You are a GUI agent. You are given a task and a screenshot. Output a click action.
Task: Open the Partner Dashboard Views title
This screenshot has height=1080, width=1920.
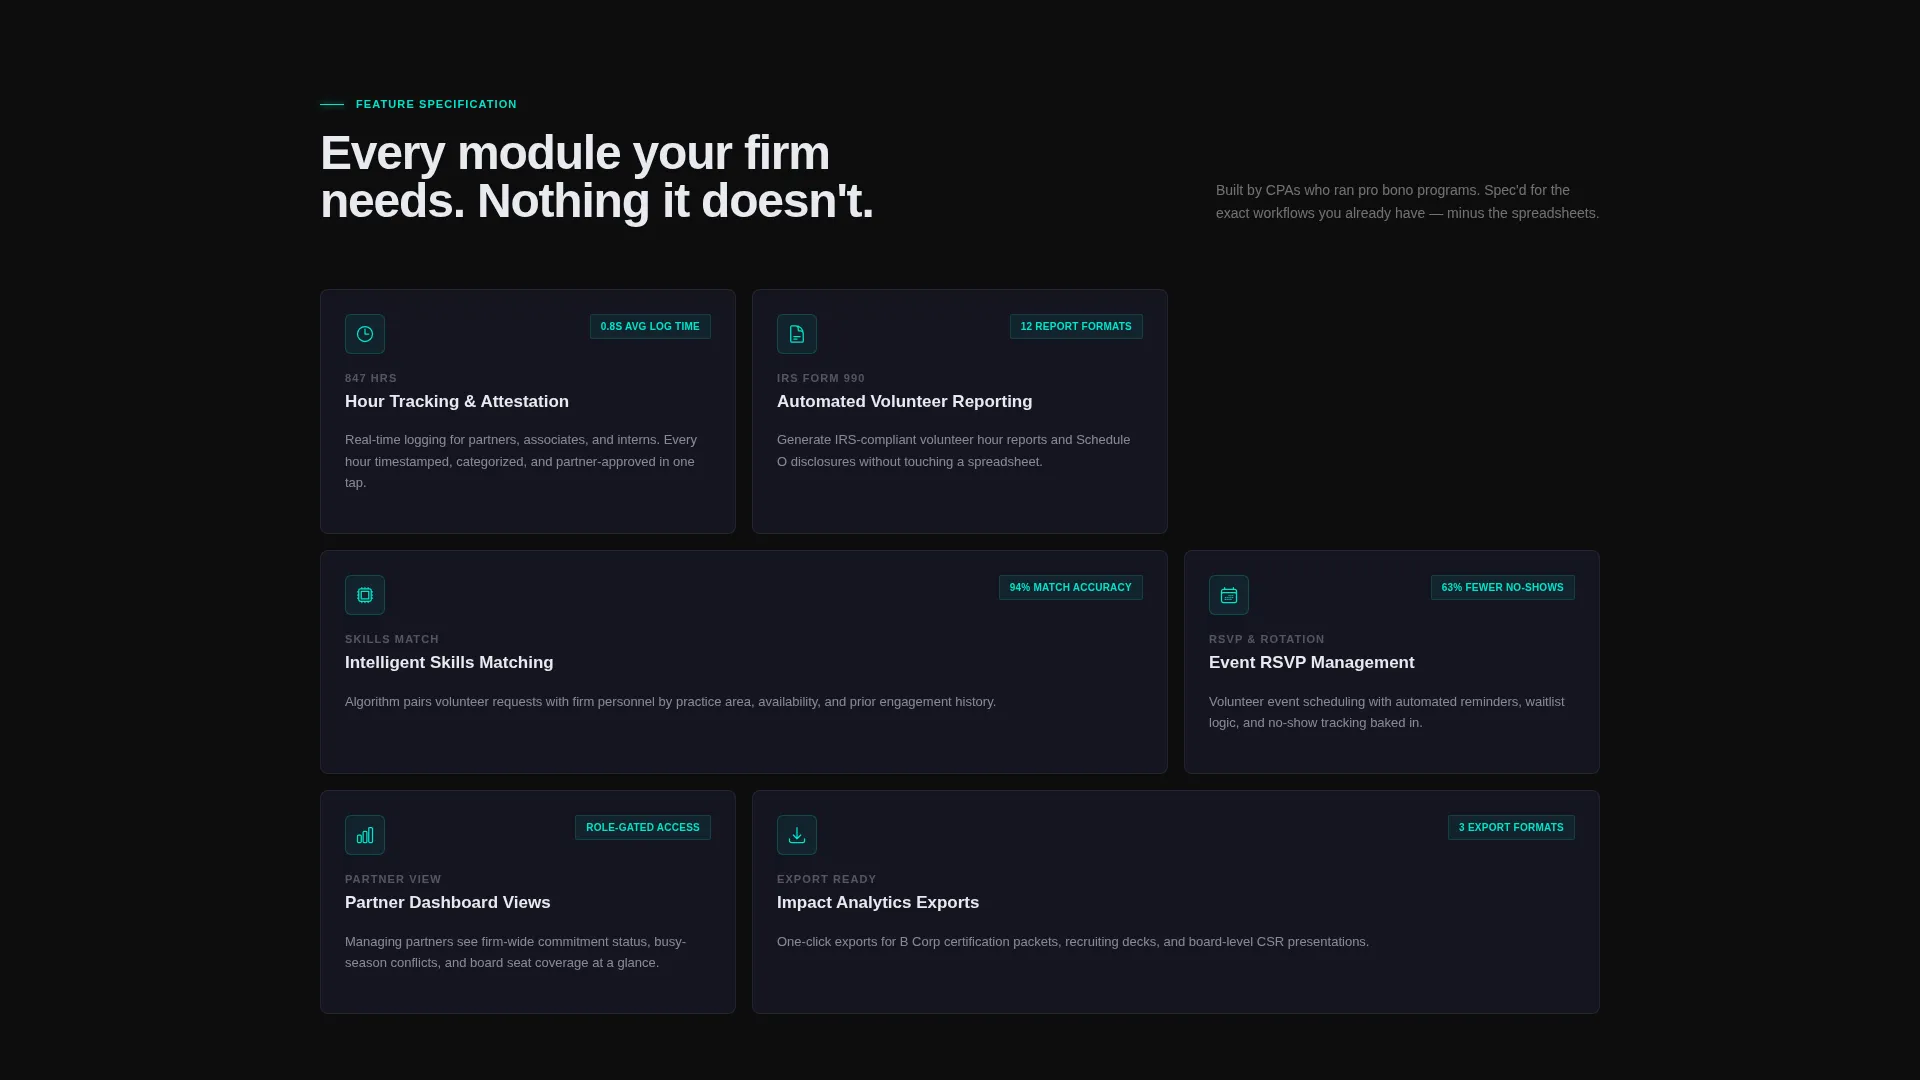(447, 903)
